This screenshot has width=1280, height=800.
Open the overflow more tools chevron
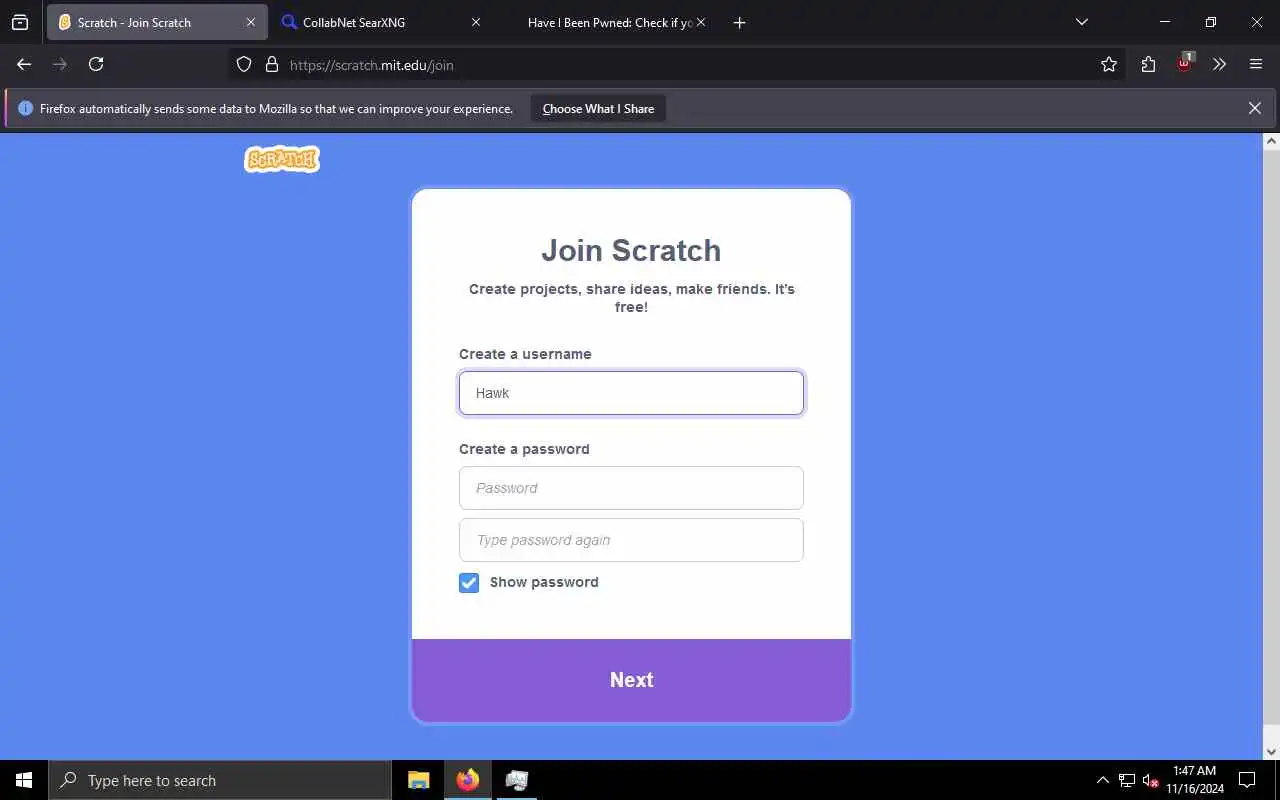tap(1219, 64)
